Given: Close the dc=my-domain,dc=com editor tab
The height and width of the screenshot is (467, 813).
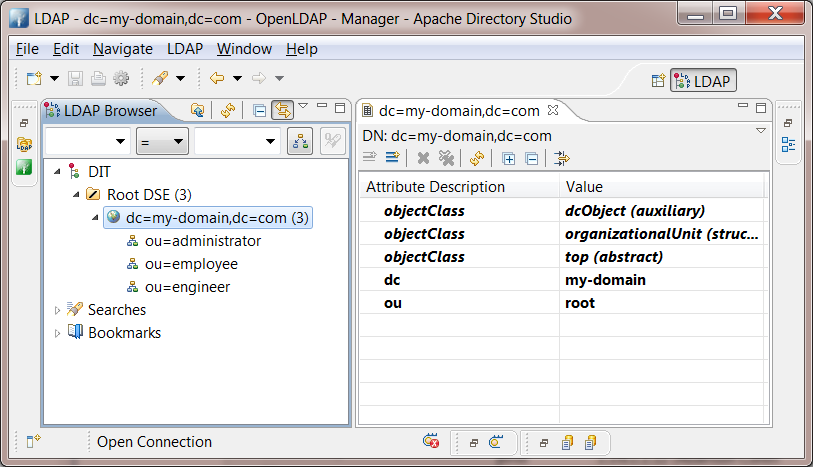Looking at the screenshot, I should tap(553, 110).
